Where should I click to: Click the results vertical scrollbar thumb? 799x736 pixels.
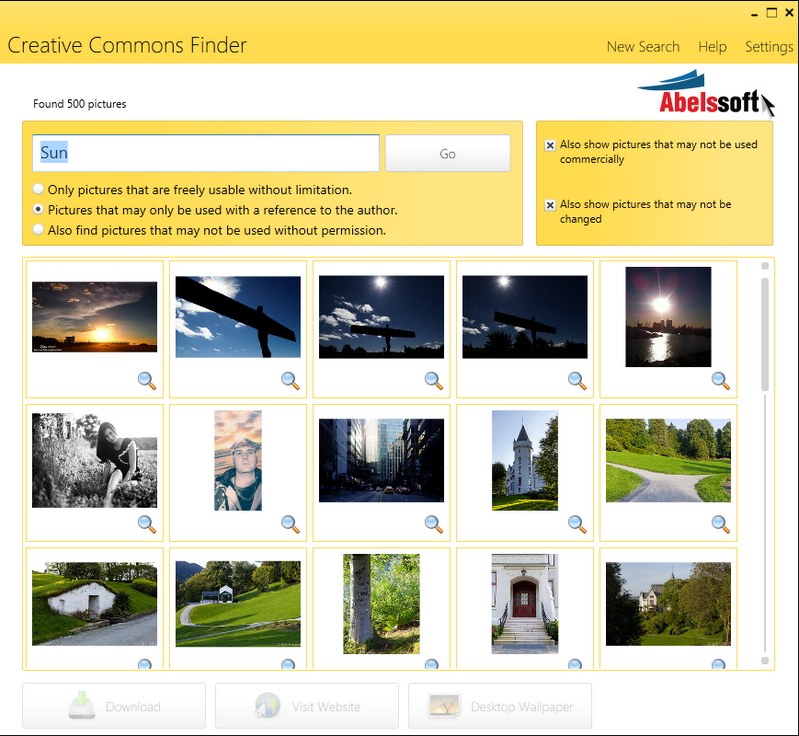click(765, 335)
